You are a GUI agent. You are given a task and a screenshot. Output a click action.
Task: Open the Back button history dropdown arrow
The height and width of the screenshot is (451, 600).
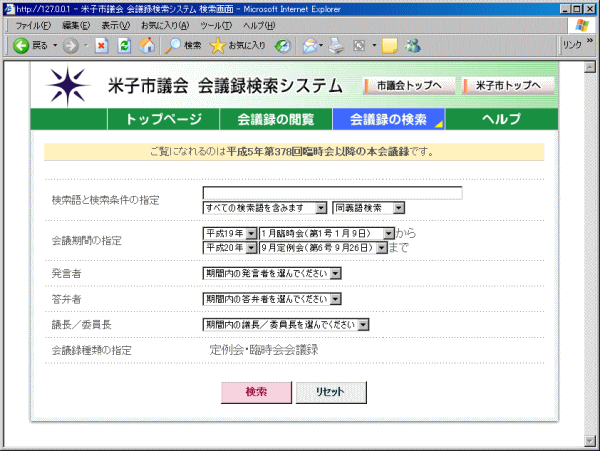55,46
